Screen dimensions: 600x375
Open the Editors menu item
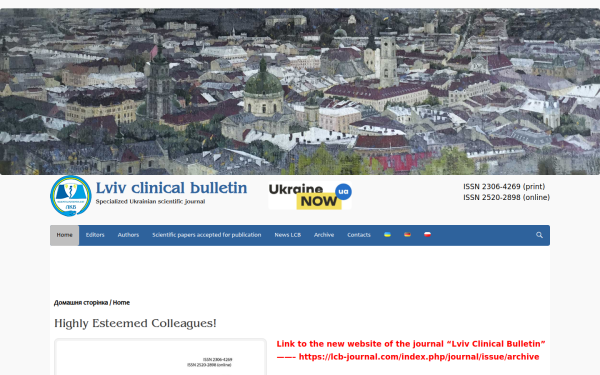coord(95,235)
